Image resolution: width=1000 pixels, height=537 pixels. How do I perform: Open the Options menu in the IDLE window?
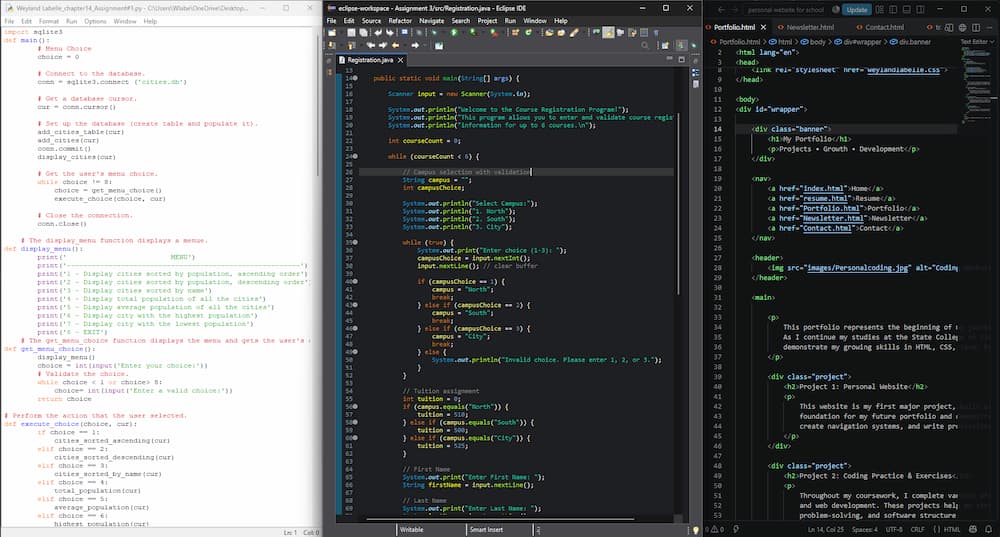[95, 21]
